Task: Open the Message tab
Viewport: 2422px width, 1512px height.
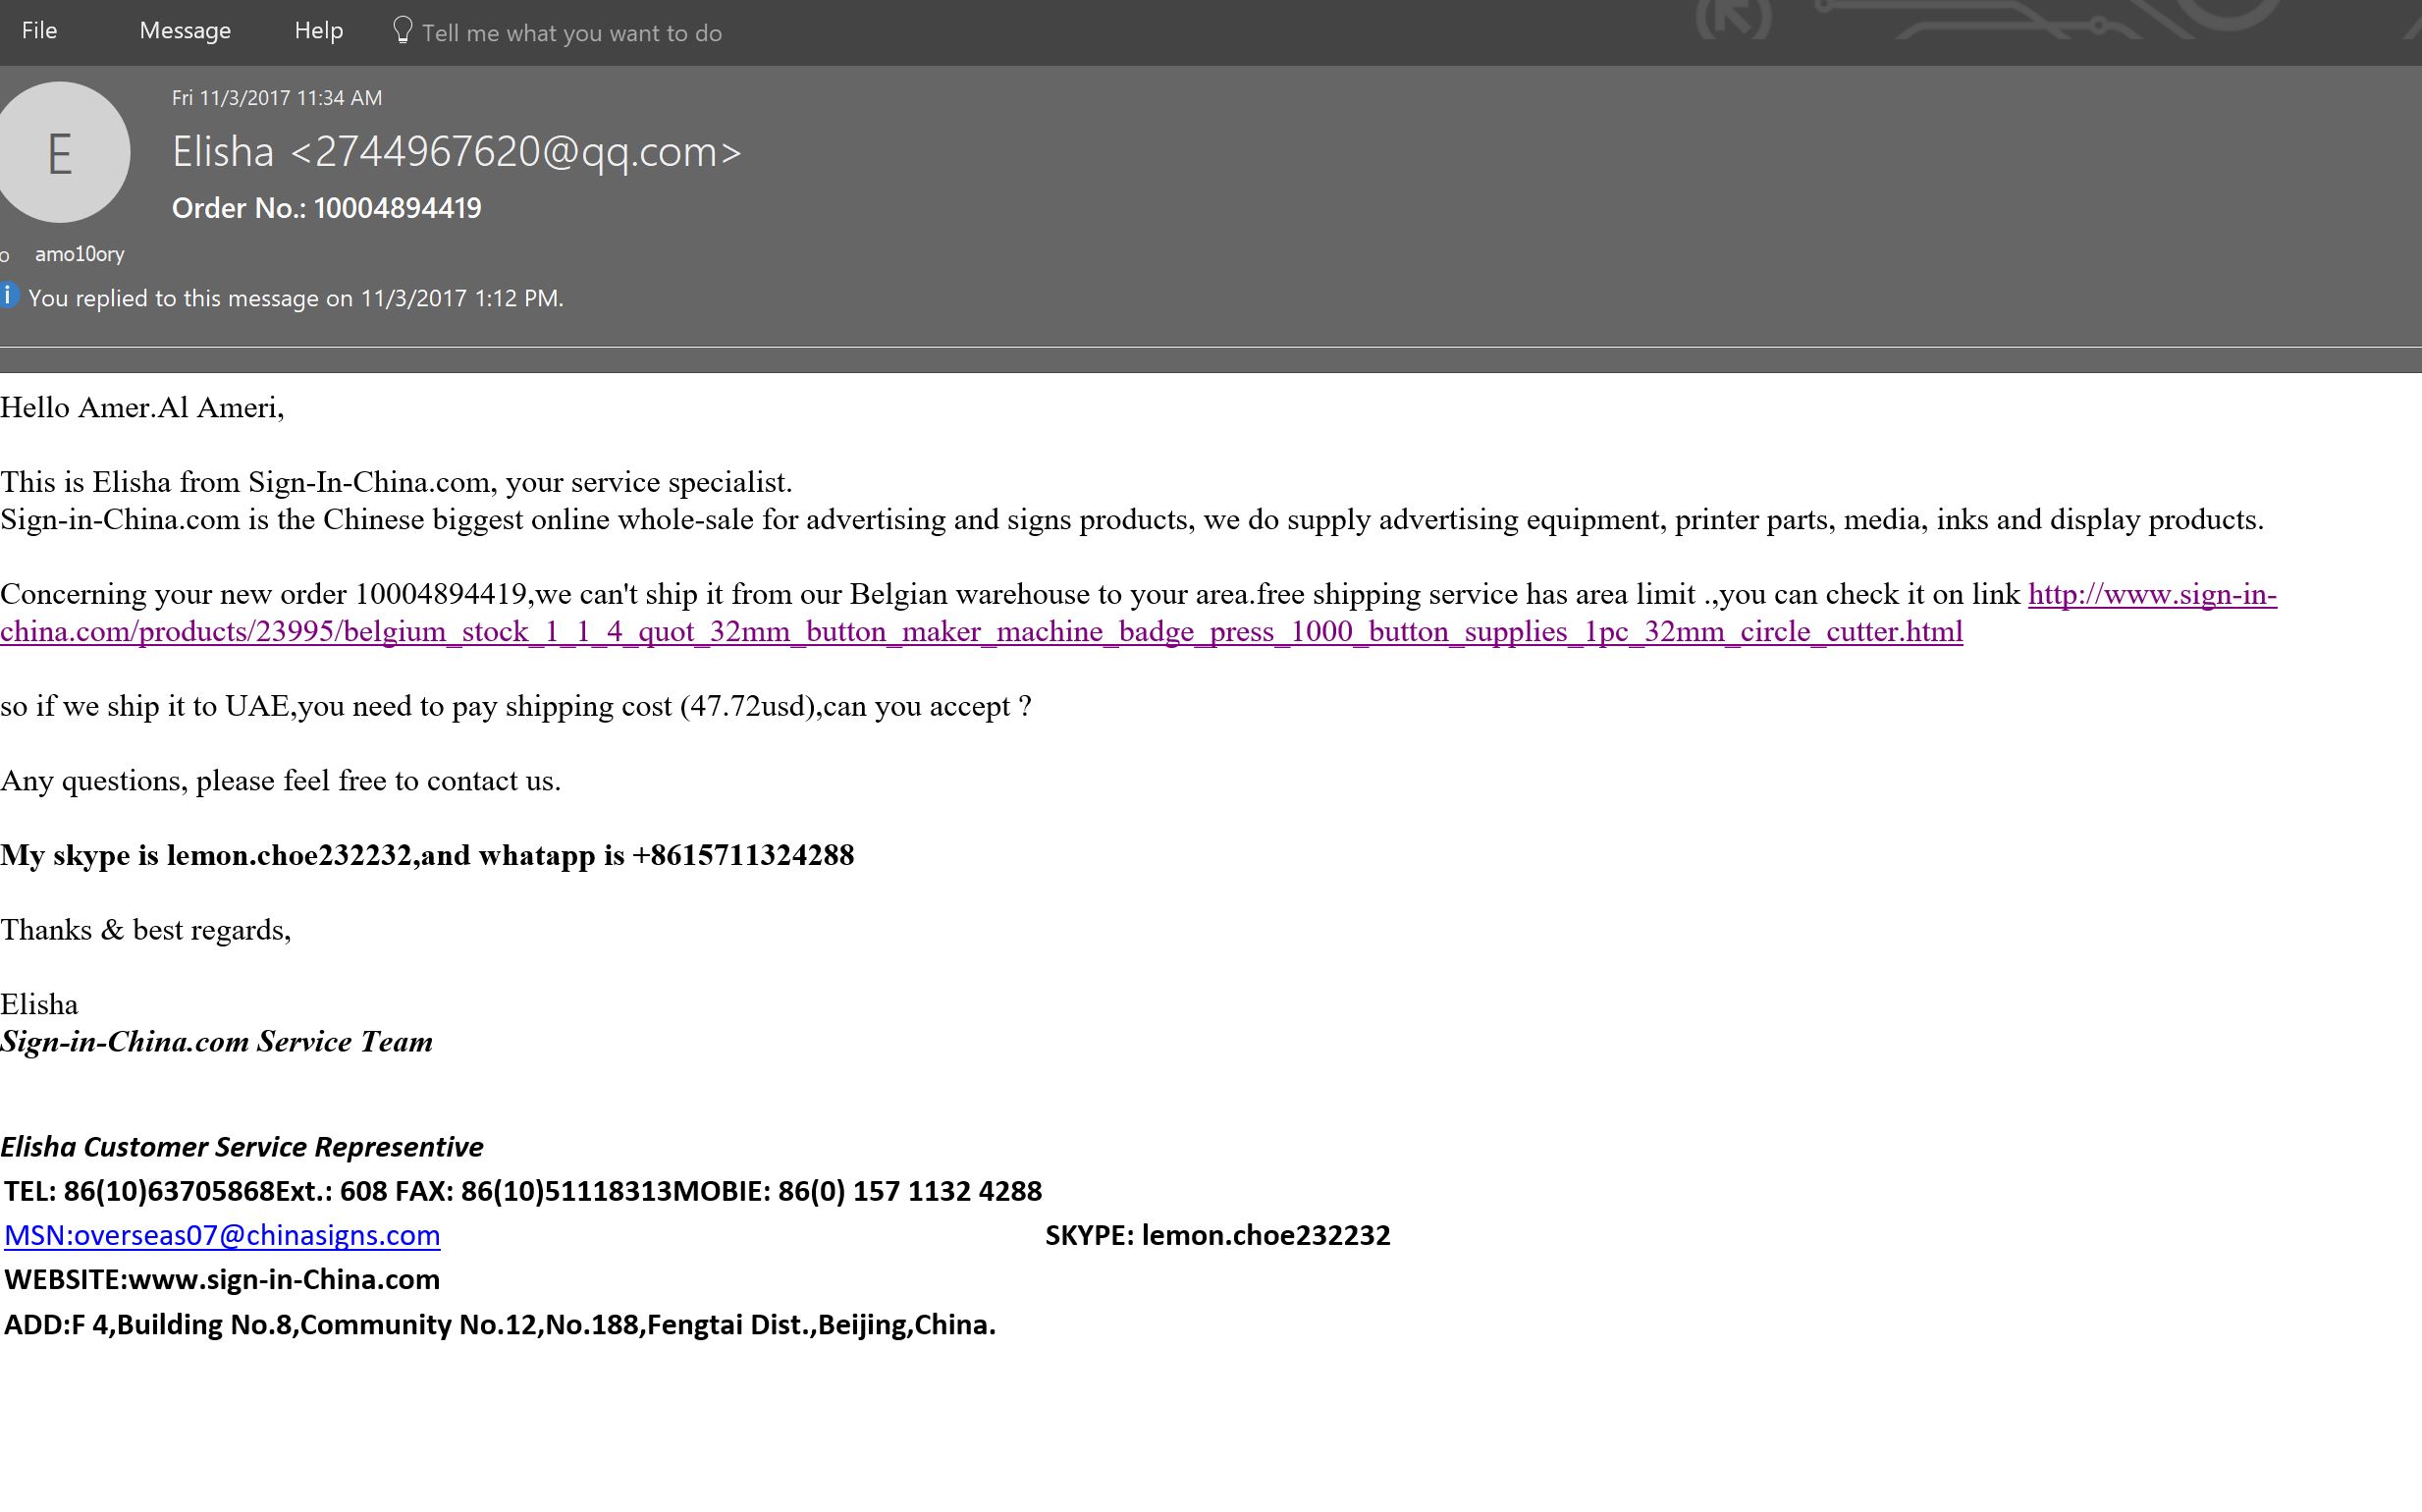Action: coord(185,31)
